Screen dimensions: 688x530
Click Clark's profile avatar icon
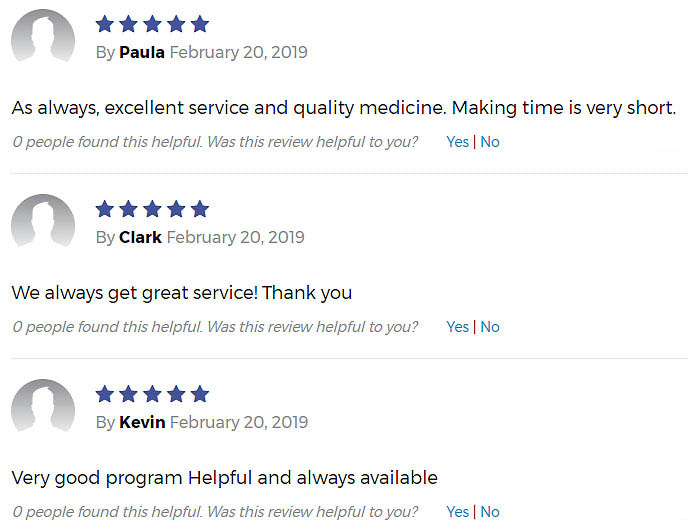point(43,221)
